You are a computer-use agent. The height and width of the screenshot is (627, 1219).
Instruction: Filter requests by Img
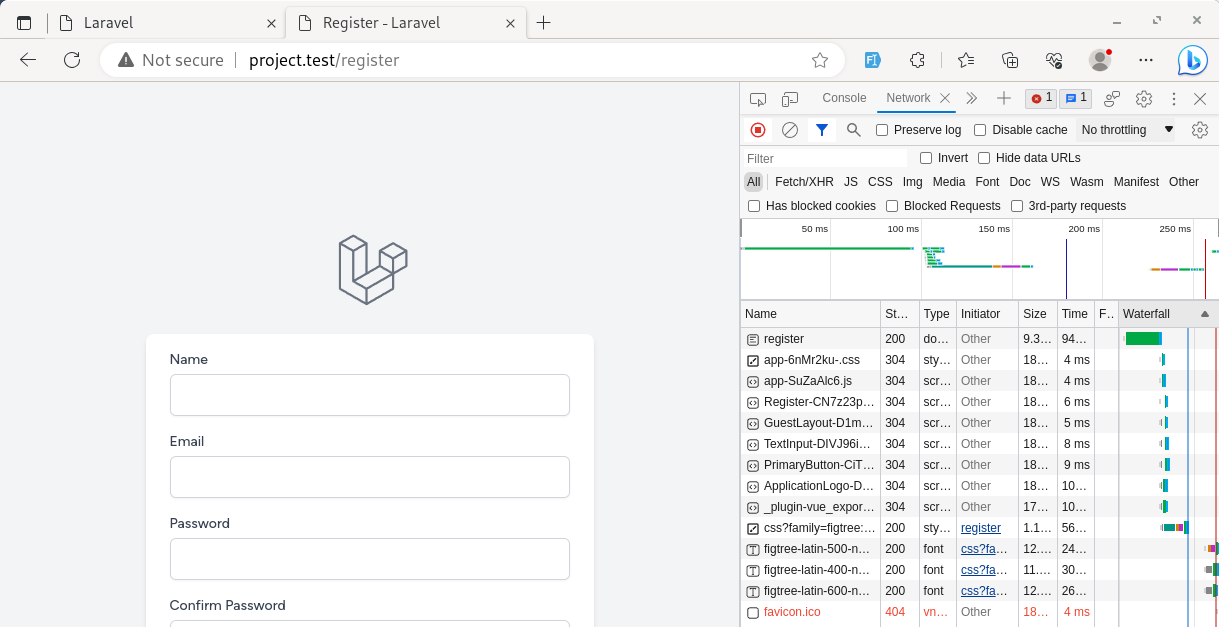click(x=913, y=182)
